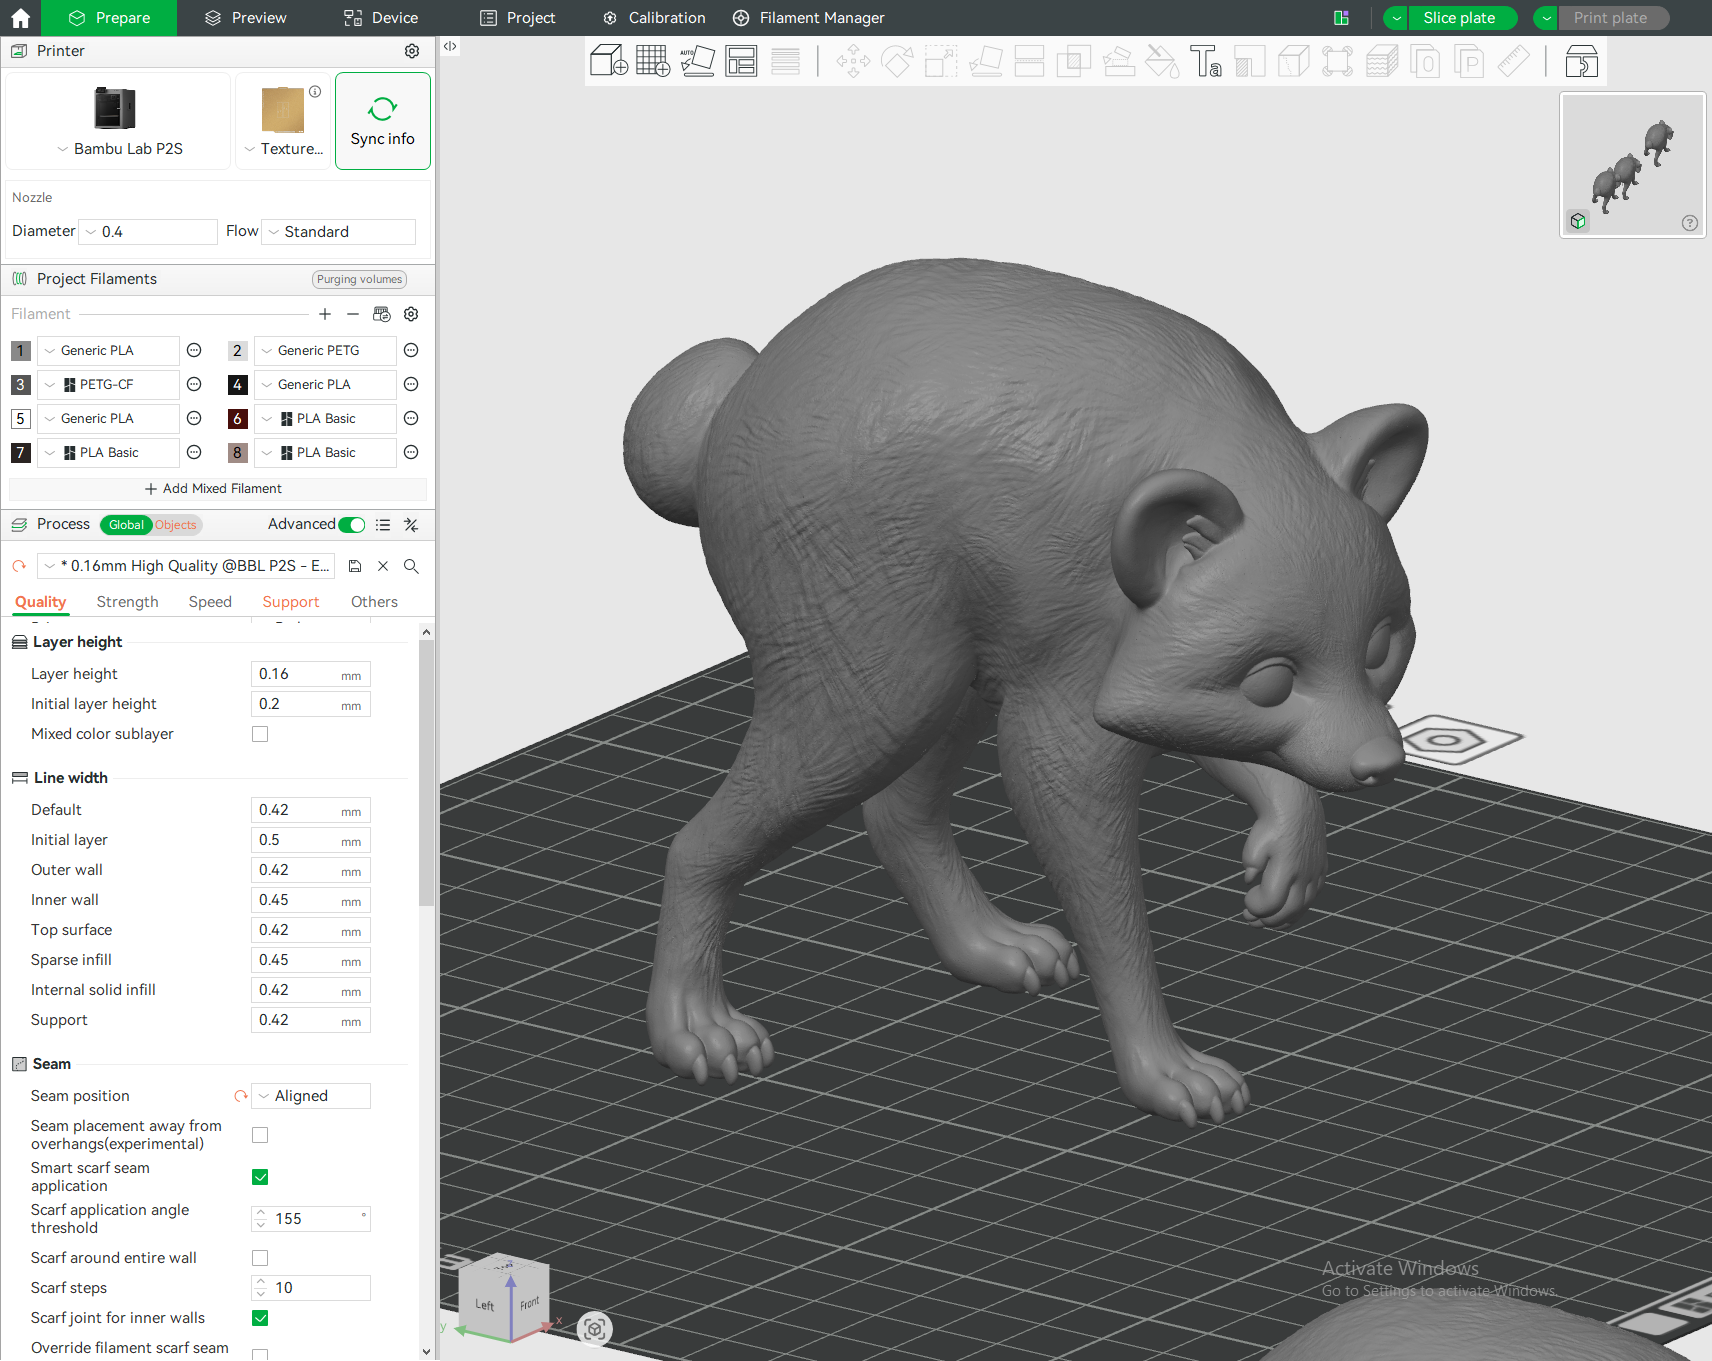Expand the nozzle Flow Standard dropdown
1712x1361 pixels.
339,232
